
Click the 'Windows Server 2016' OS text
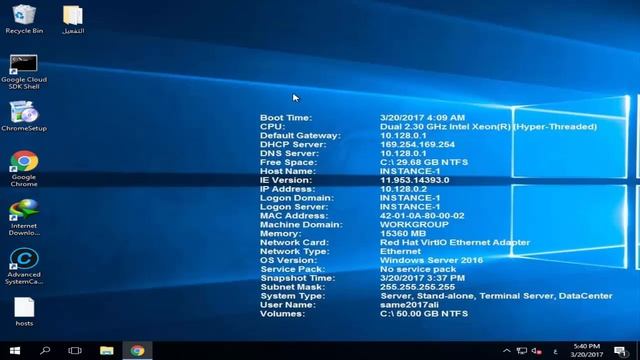[431, 260]
